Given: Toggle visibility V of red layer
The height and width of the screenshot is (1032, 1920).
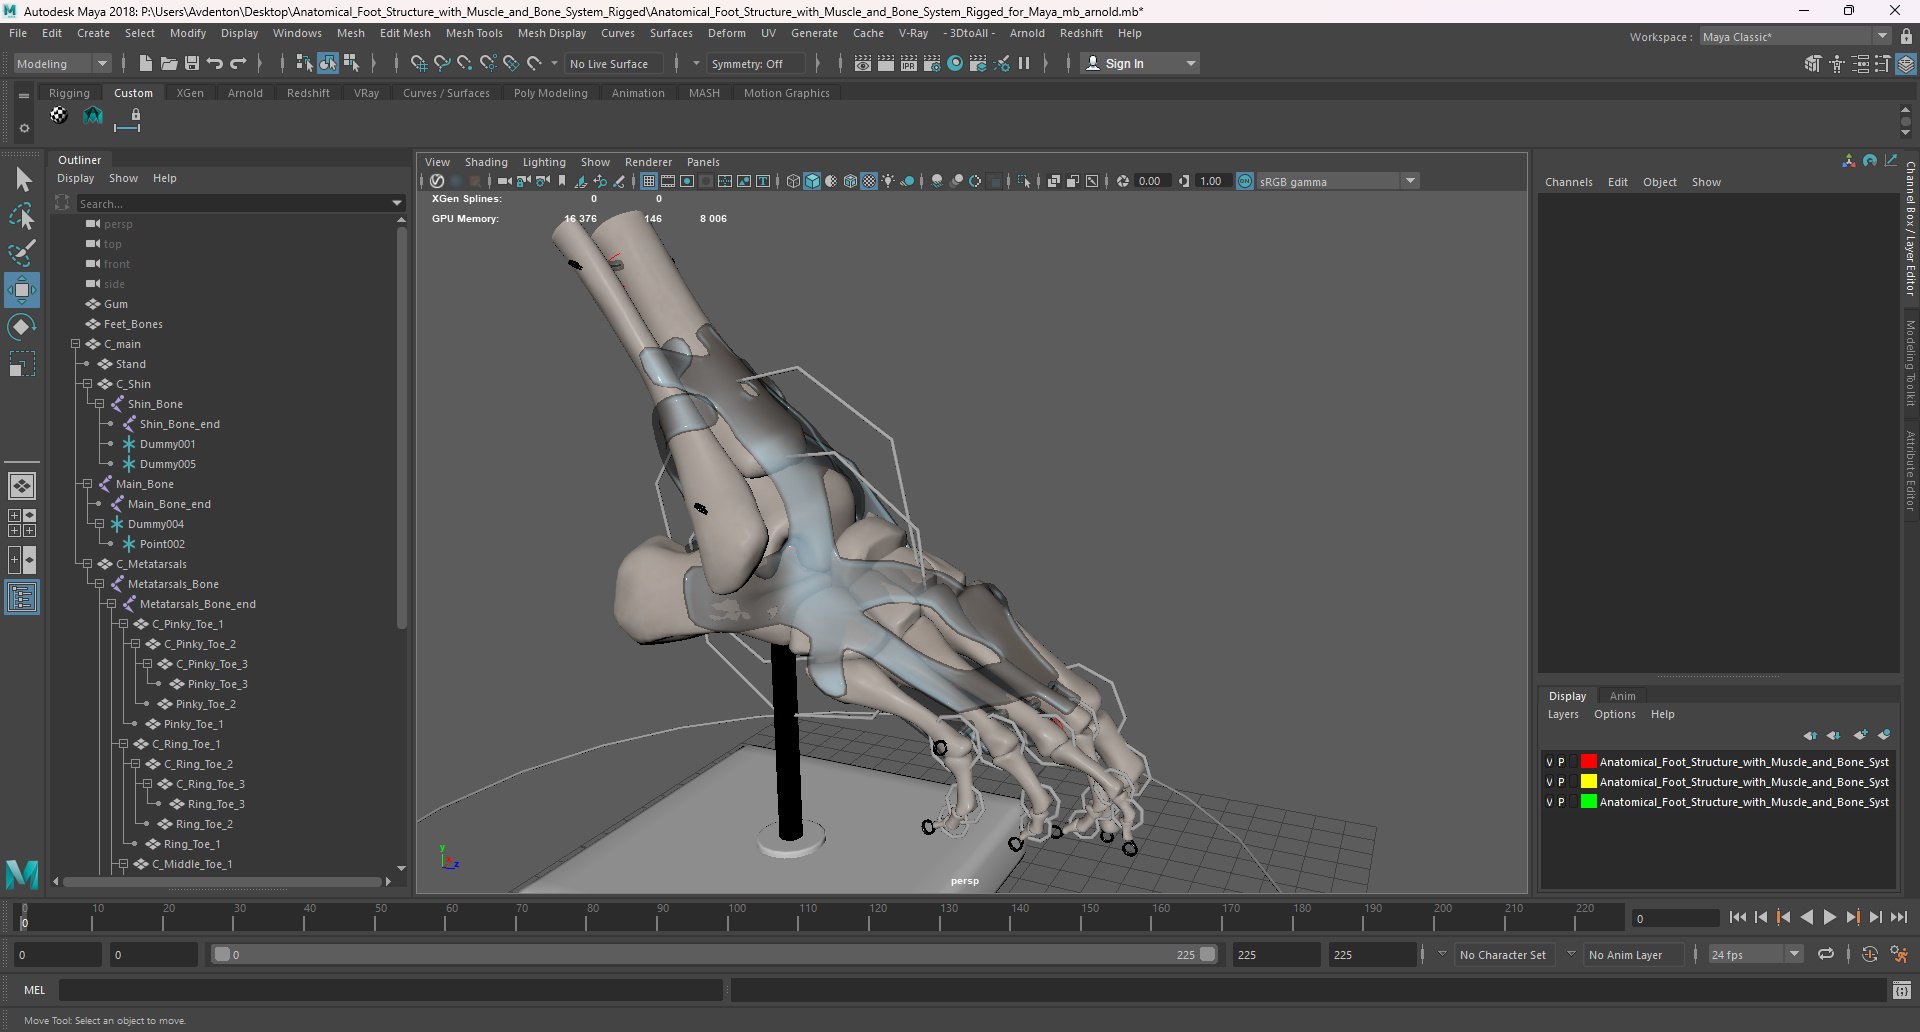Looking at the screenshot, I should 1549,762.
